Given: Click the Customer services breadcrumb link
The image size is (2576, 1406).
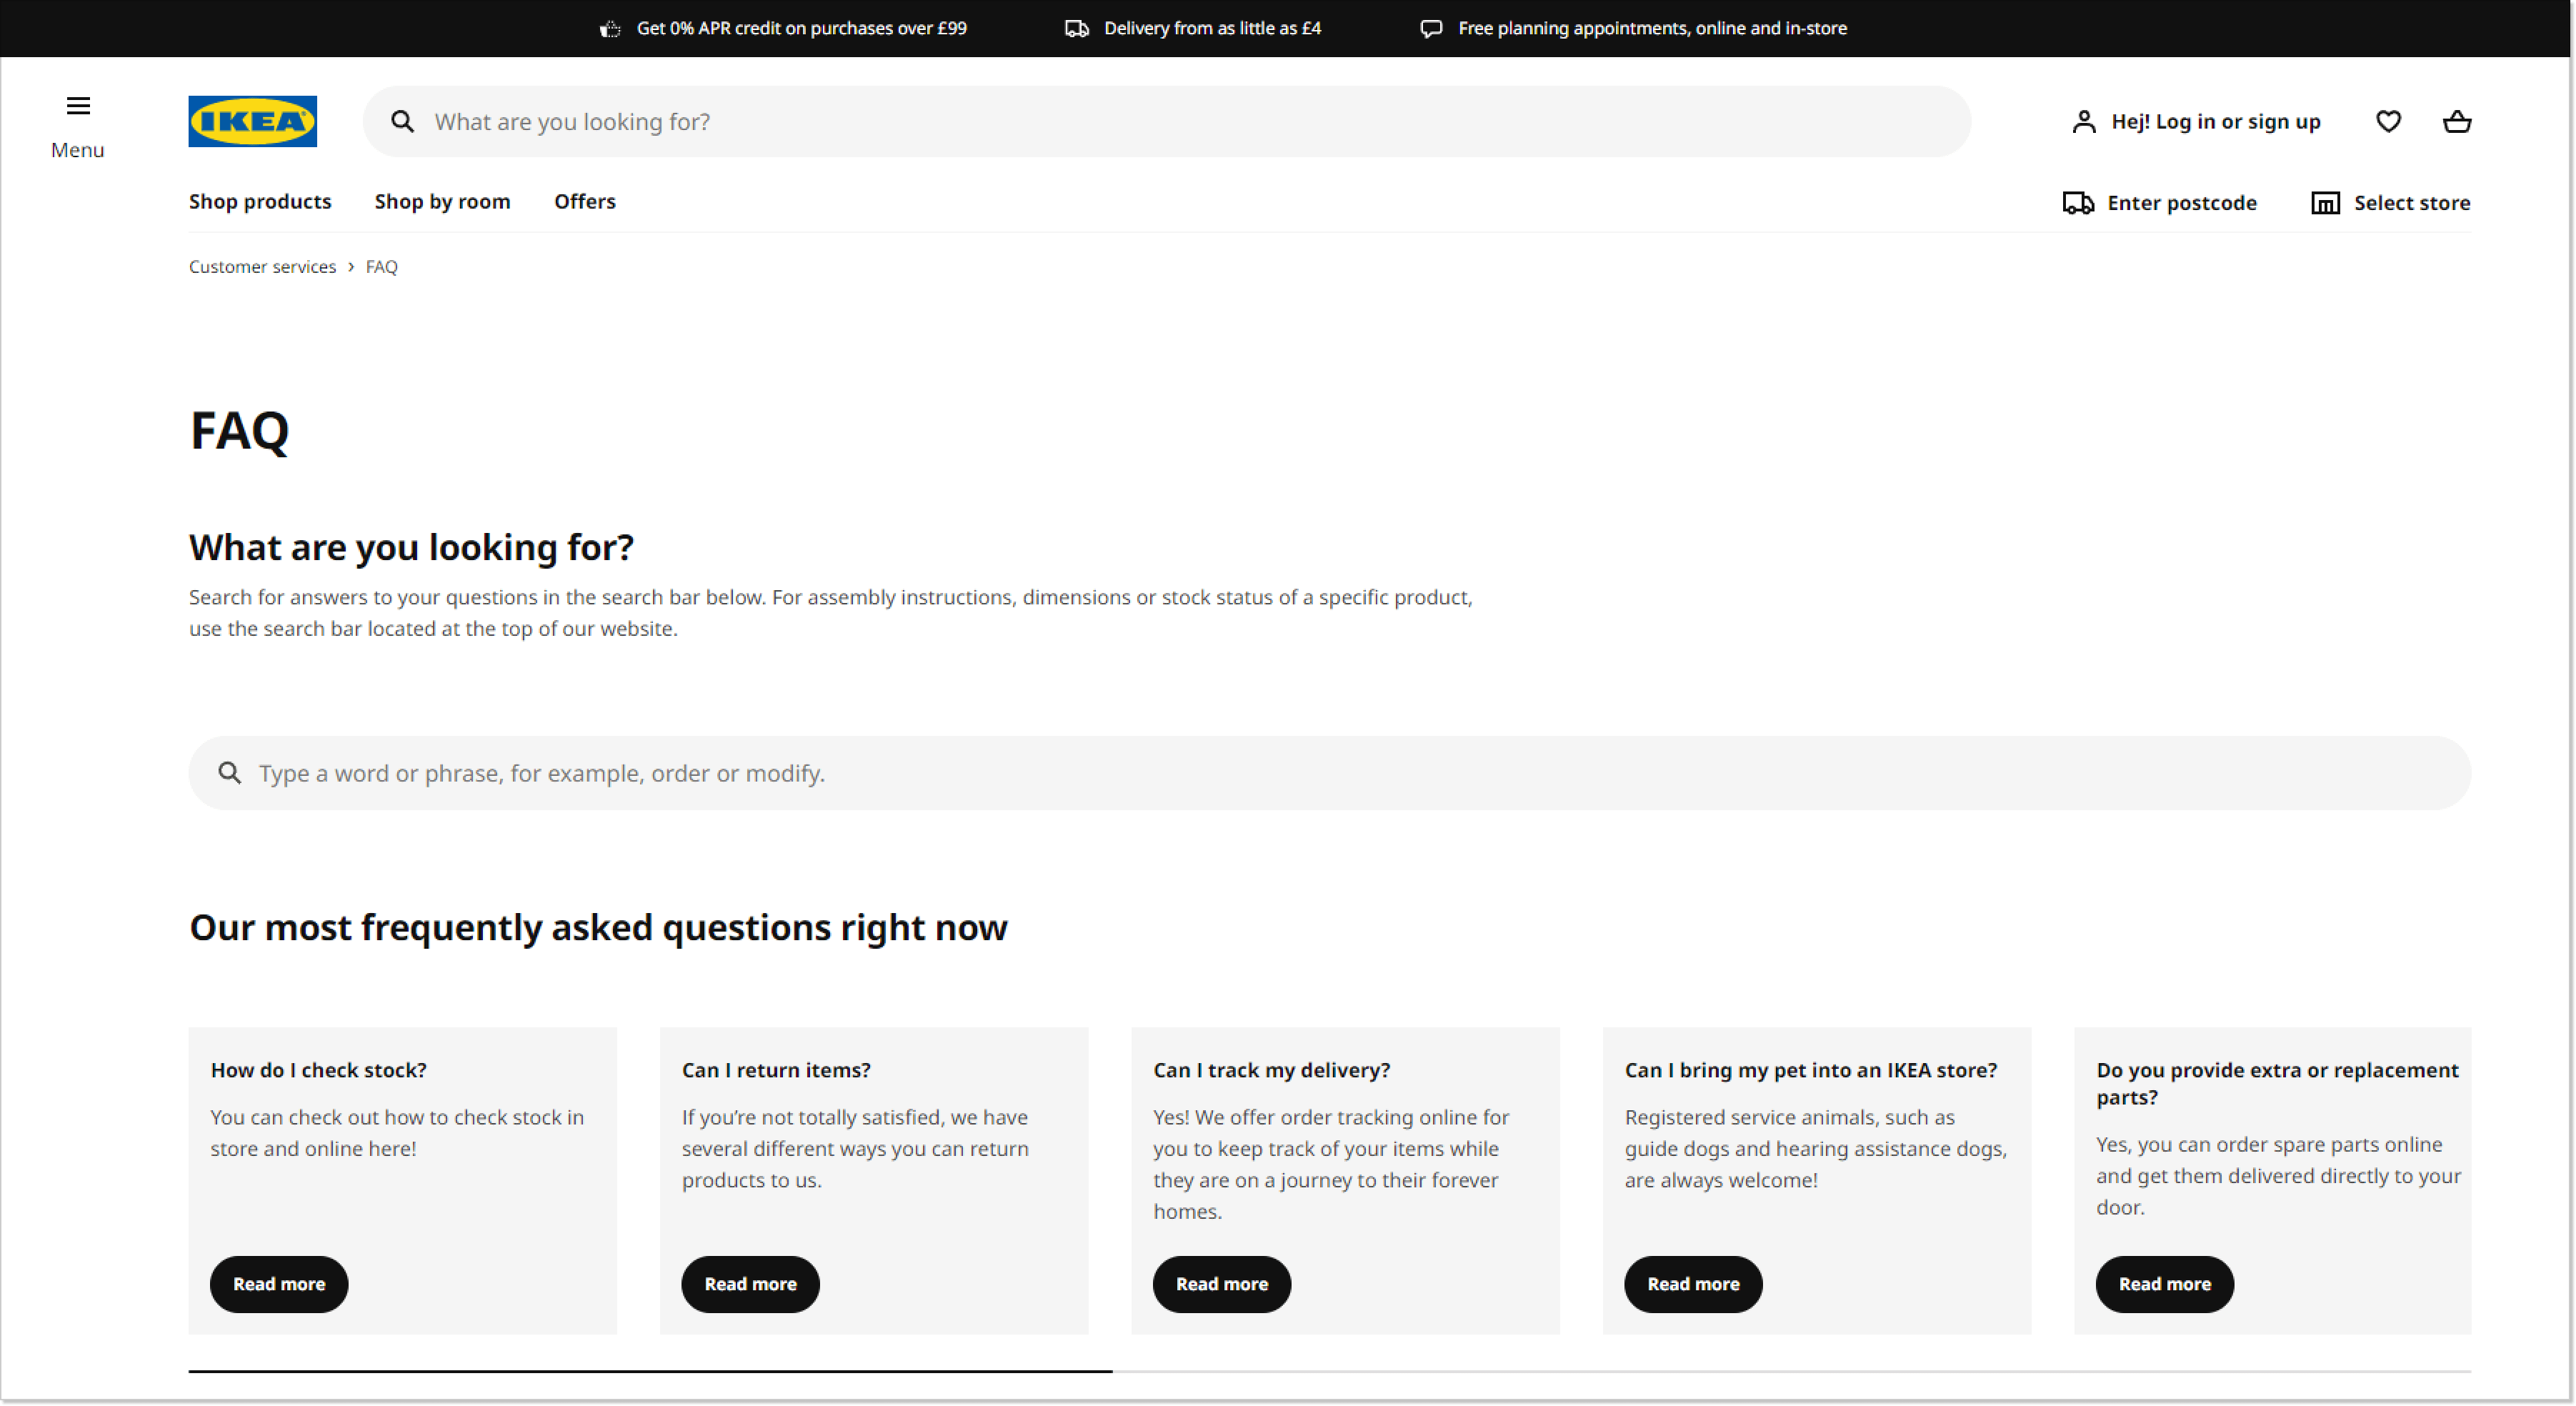Looking at the screenshot, I should click(x=261, y=266).
